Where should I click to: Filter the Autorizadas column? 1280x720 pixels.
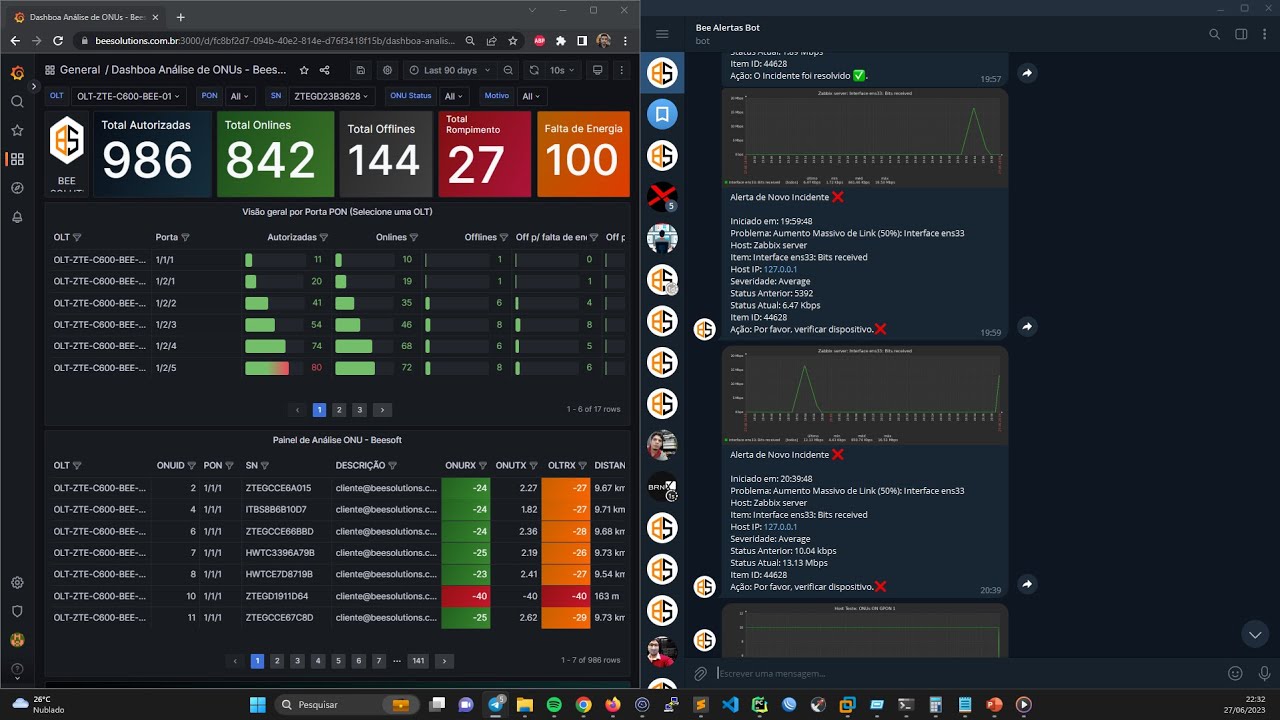(323, 238)
